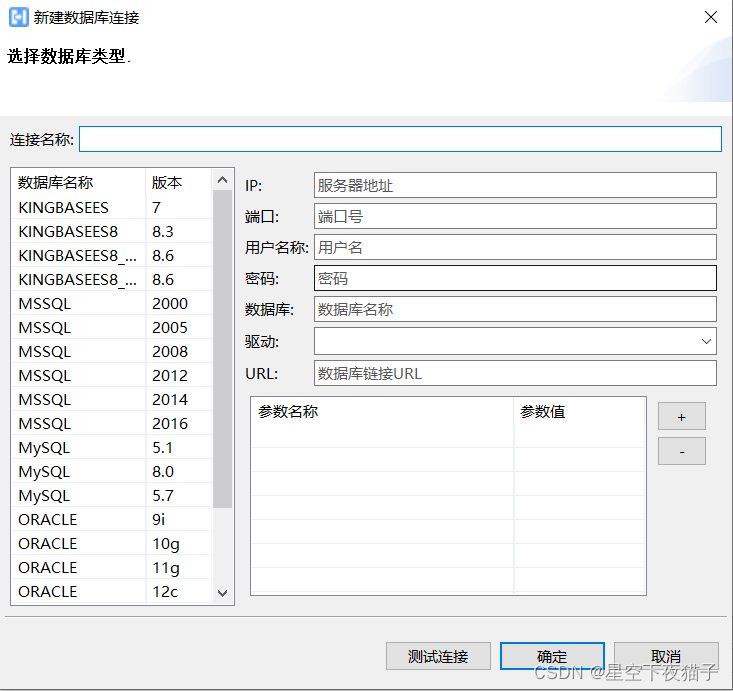Image resolution: width=733 pixels, height=691 pixels.
Task: Remove a parameter with the - button
Action: click(x=682, y=451)
